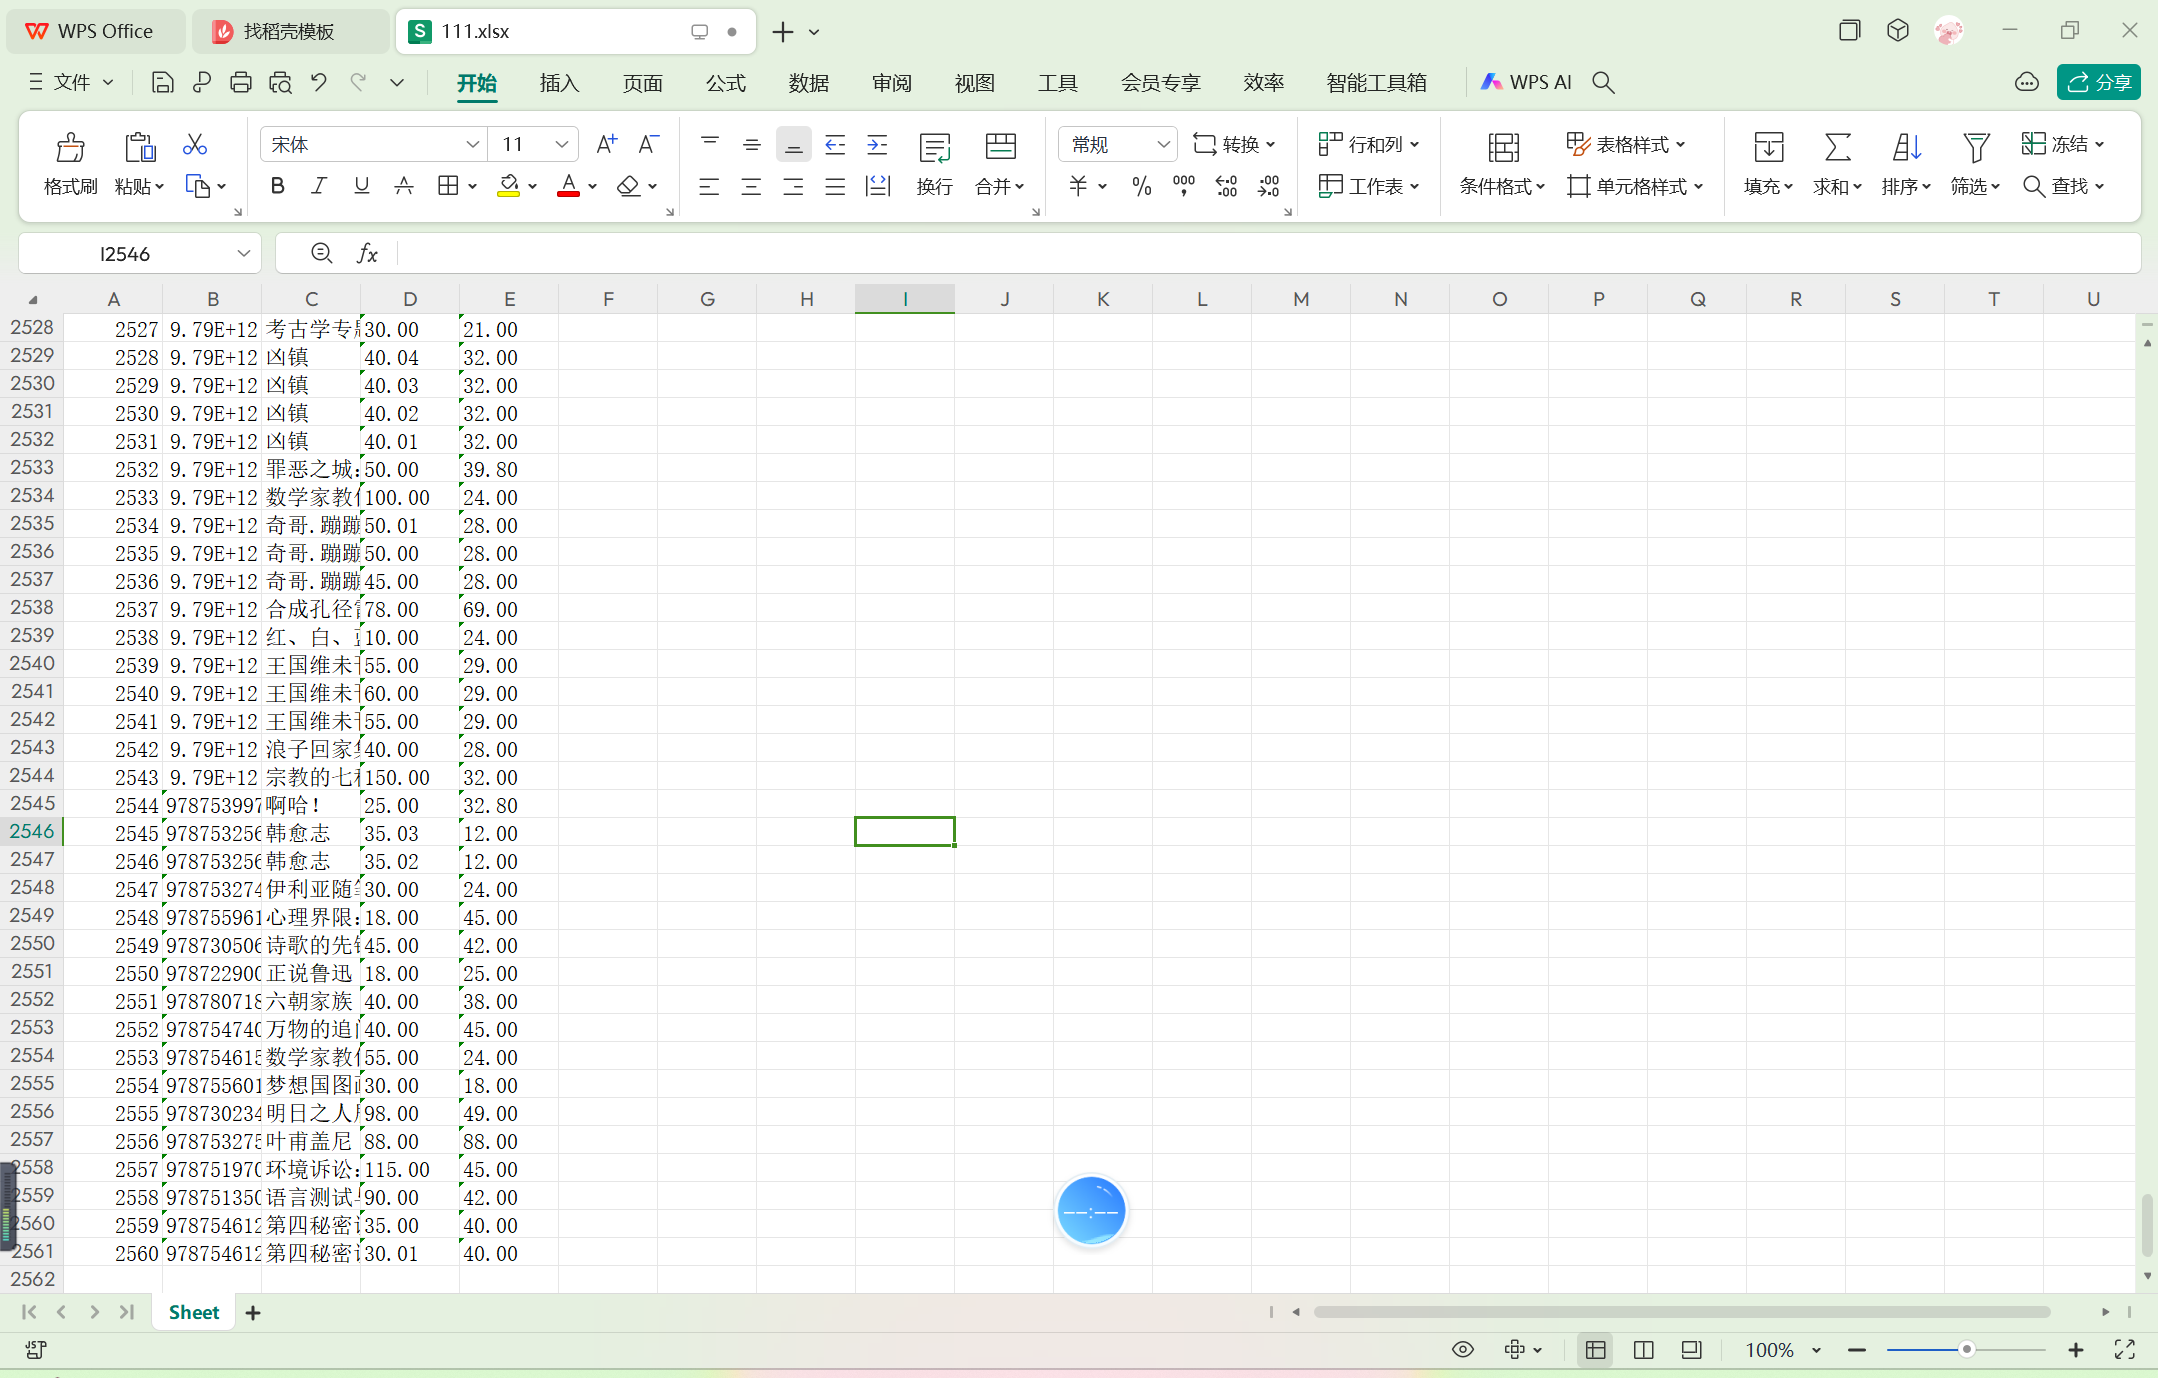Click the Wrap Text icon
Viewport: 2158px width, 1378px height.
[934, 148]
